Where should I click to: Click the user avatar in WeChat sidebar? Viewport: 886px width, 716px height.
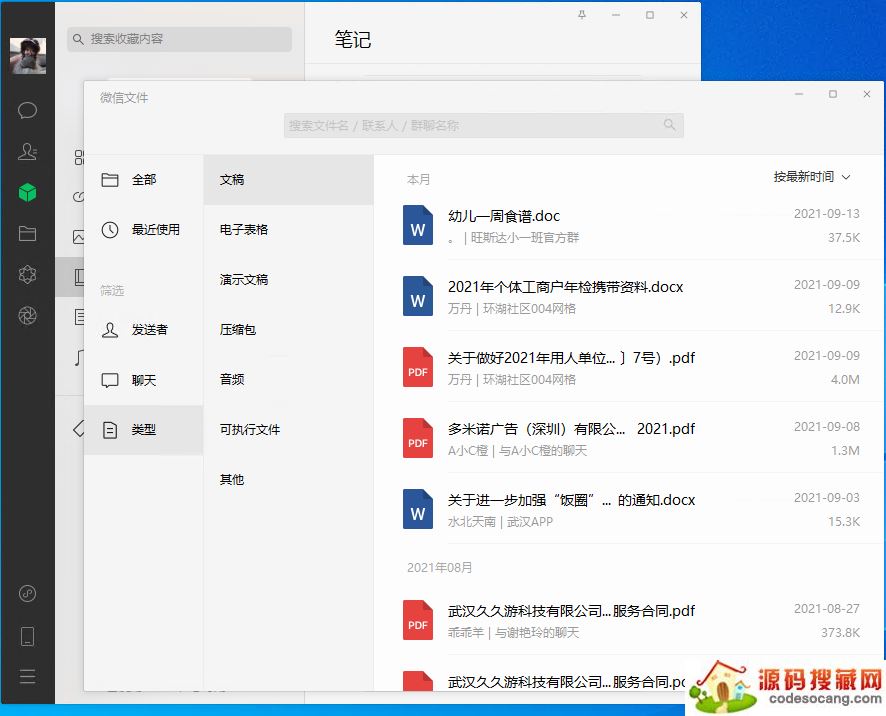[x=28, y=56]
